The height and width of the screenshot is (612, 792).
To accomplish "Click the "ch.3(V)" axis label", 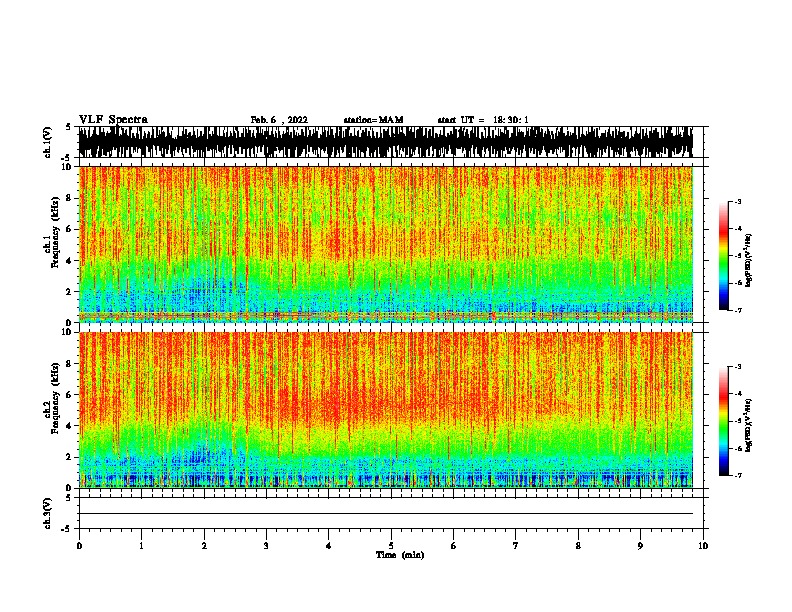I will coord(48,513).
